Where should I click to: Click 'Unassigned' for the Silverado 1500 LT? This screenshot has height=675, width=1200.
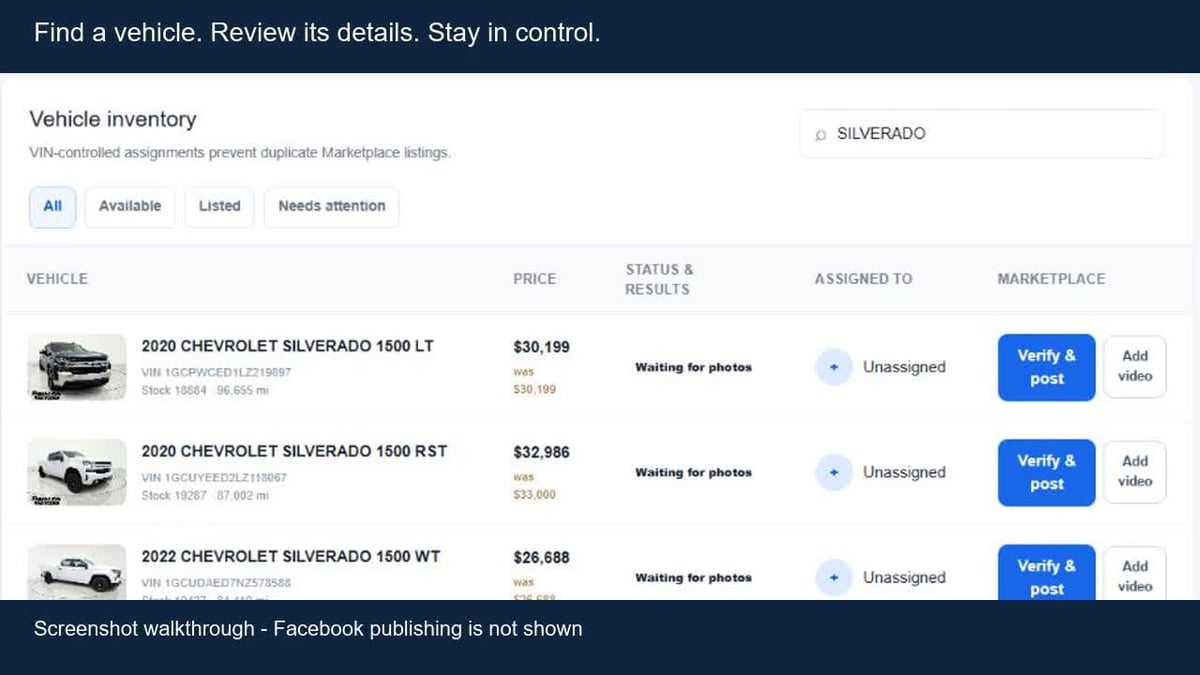click(x=904, y=367)
